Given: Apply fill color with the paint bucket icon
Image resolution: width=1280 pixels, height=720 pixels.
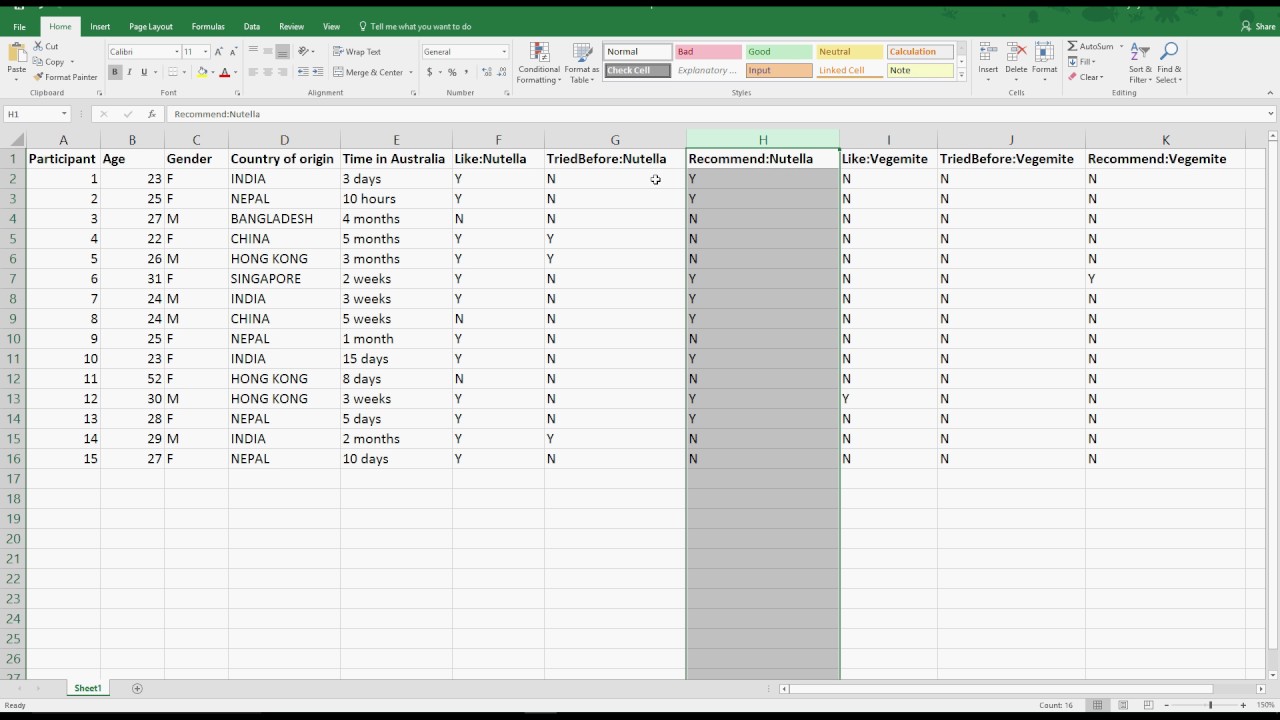Looking at the screenshot, I should pos(202,72).
